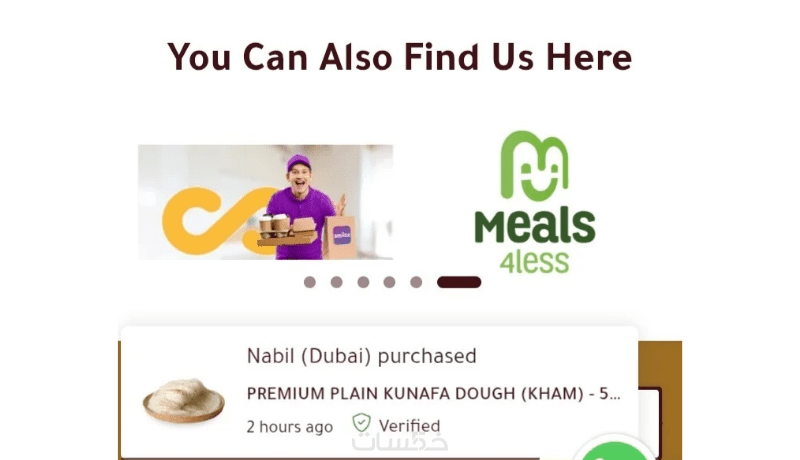Click the green Verified shield icon
The image size is (800, 460).
click(x=361, y=423)
